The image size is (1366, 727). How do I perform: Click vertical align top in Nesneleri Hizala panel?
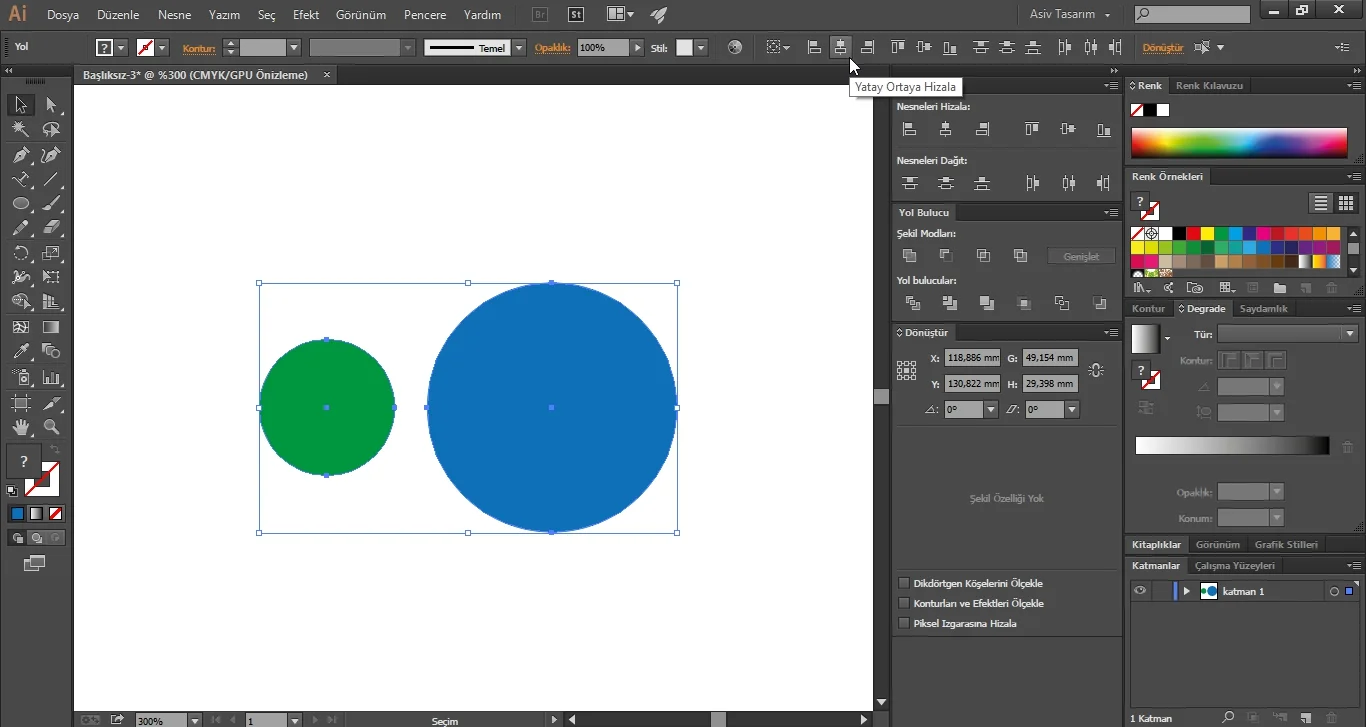1032,129
